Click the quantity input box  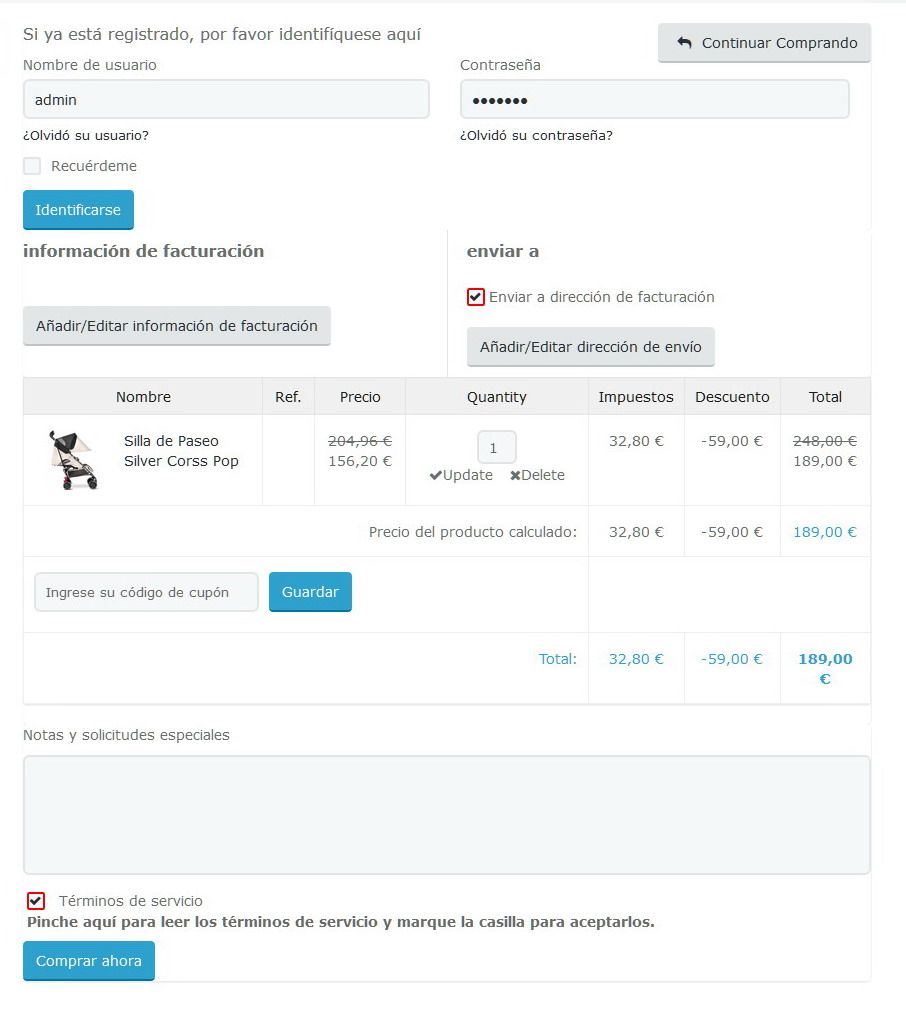(x=497, y=448)
